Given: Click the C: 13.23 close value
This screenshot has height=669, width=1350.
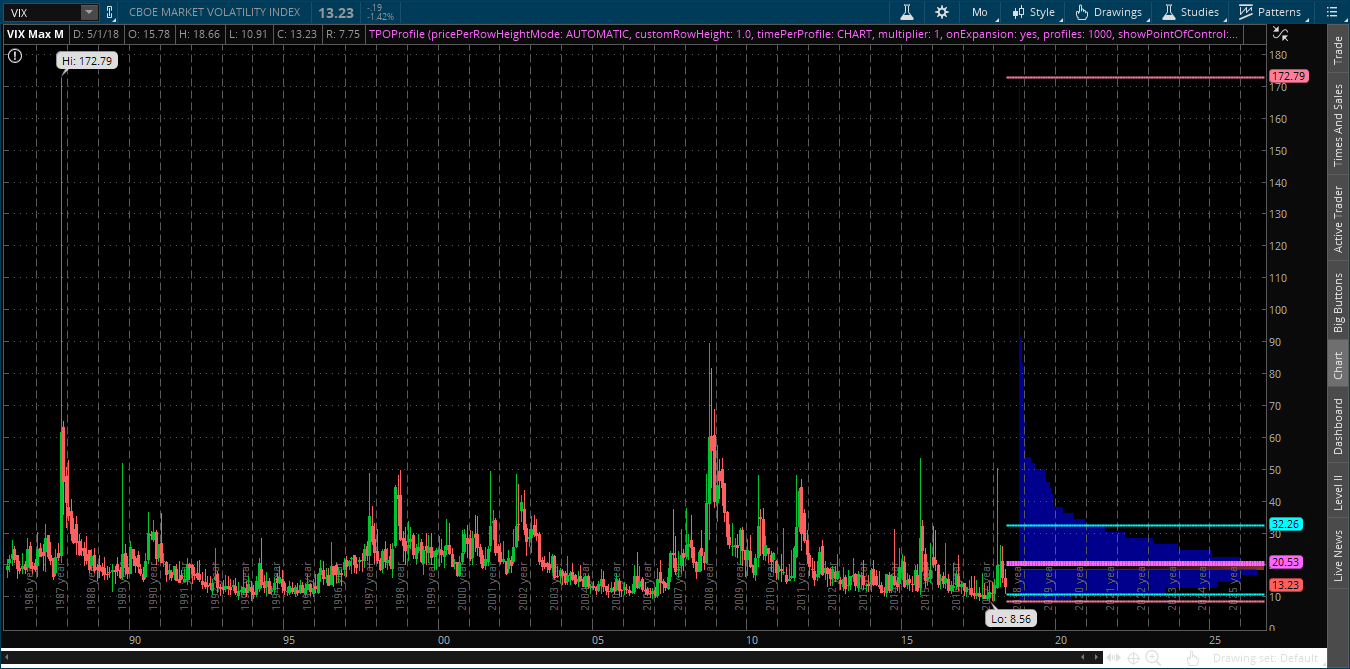Looking at the screenshot, I should [297, 33].
